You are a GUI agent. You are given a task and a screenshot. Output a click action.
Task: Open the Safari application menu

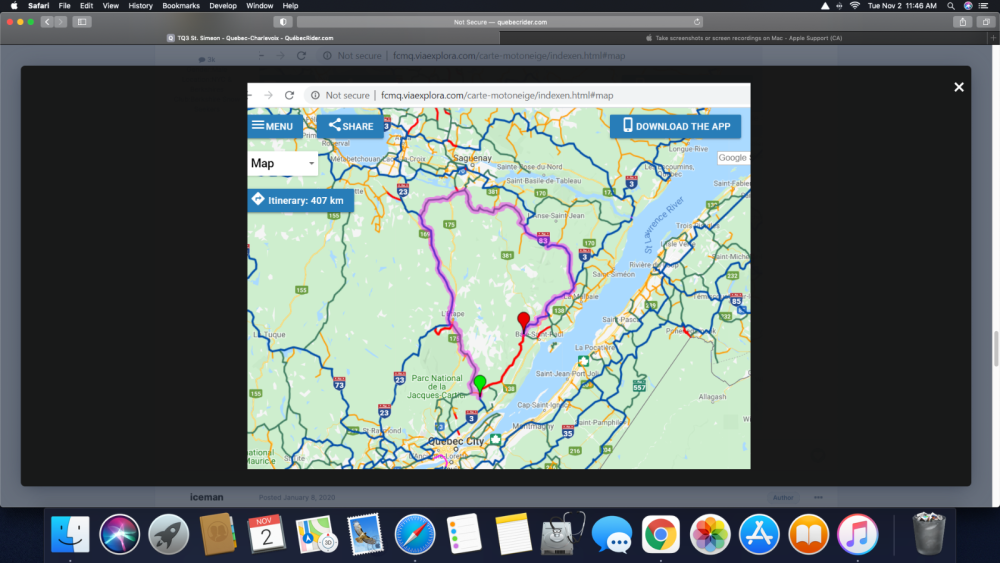[38, 6]
